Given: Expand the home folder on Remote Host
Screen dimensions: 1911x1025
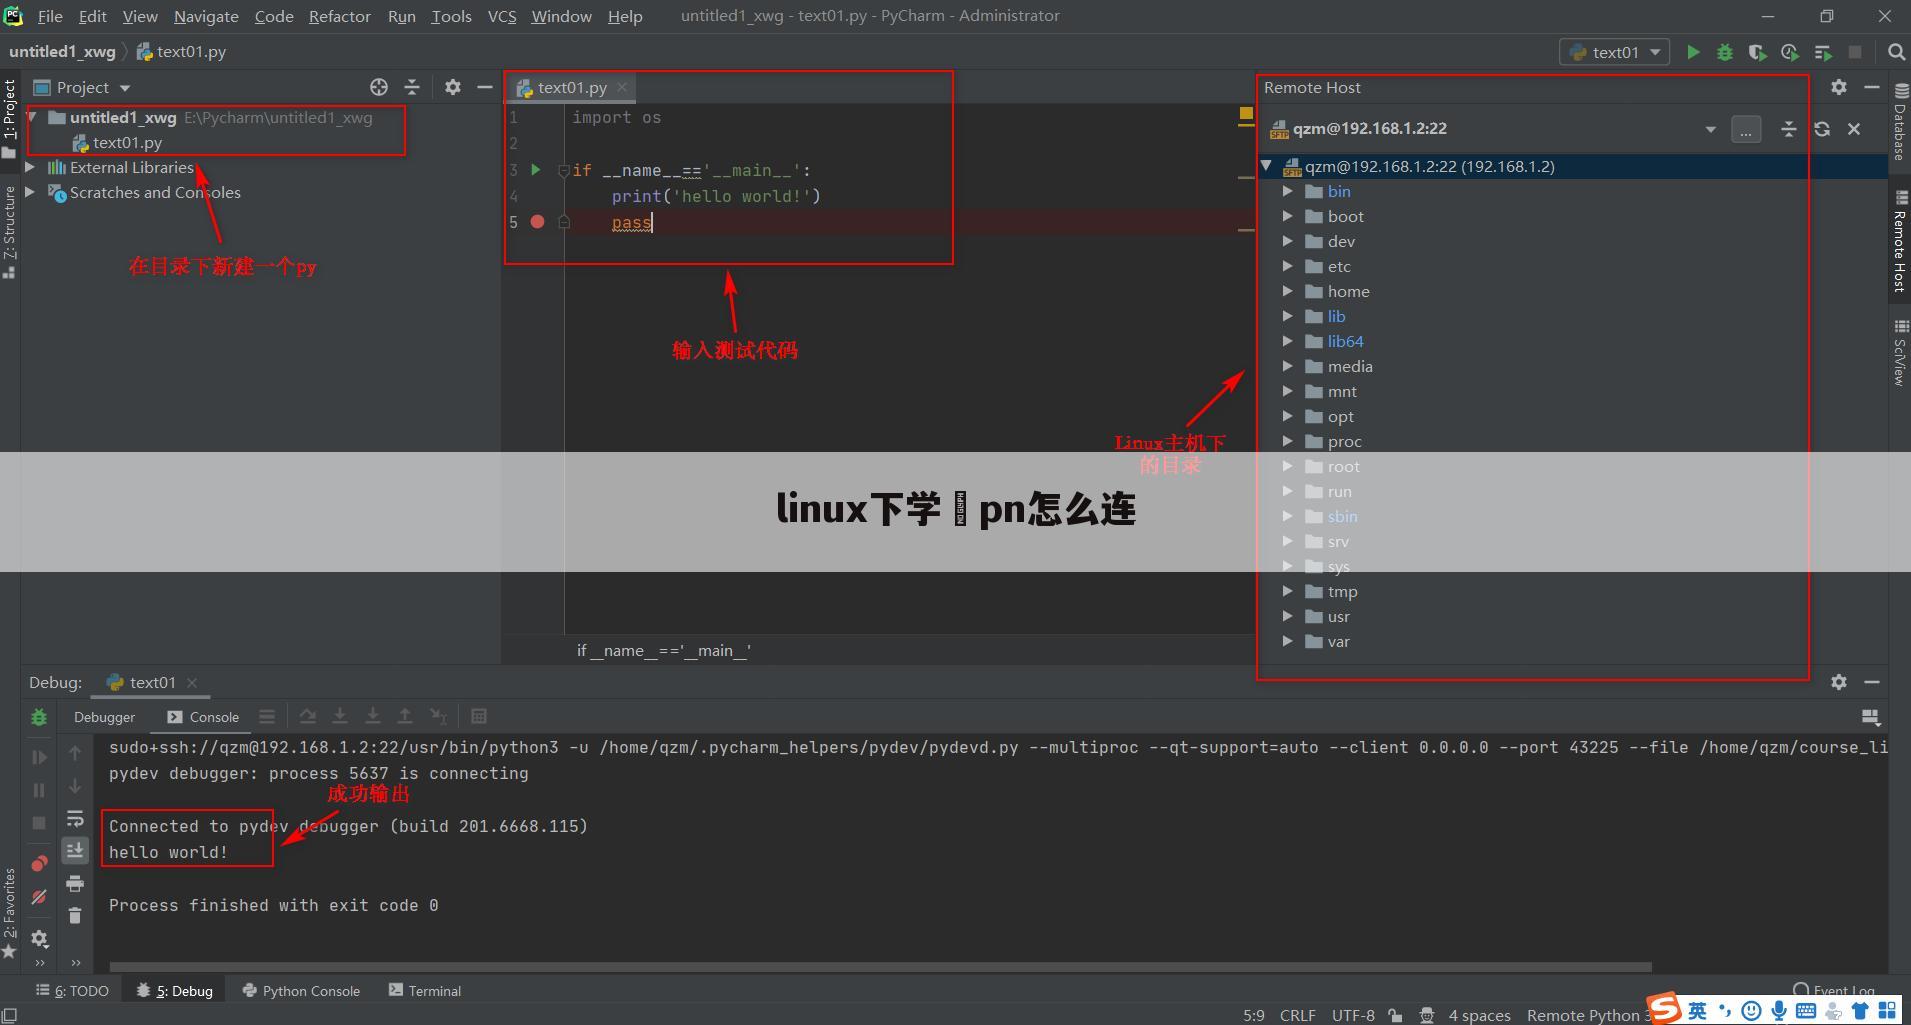Looking at the screenshot, I should click(1288, 291).
